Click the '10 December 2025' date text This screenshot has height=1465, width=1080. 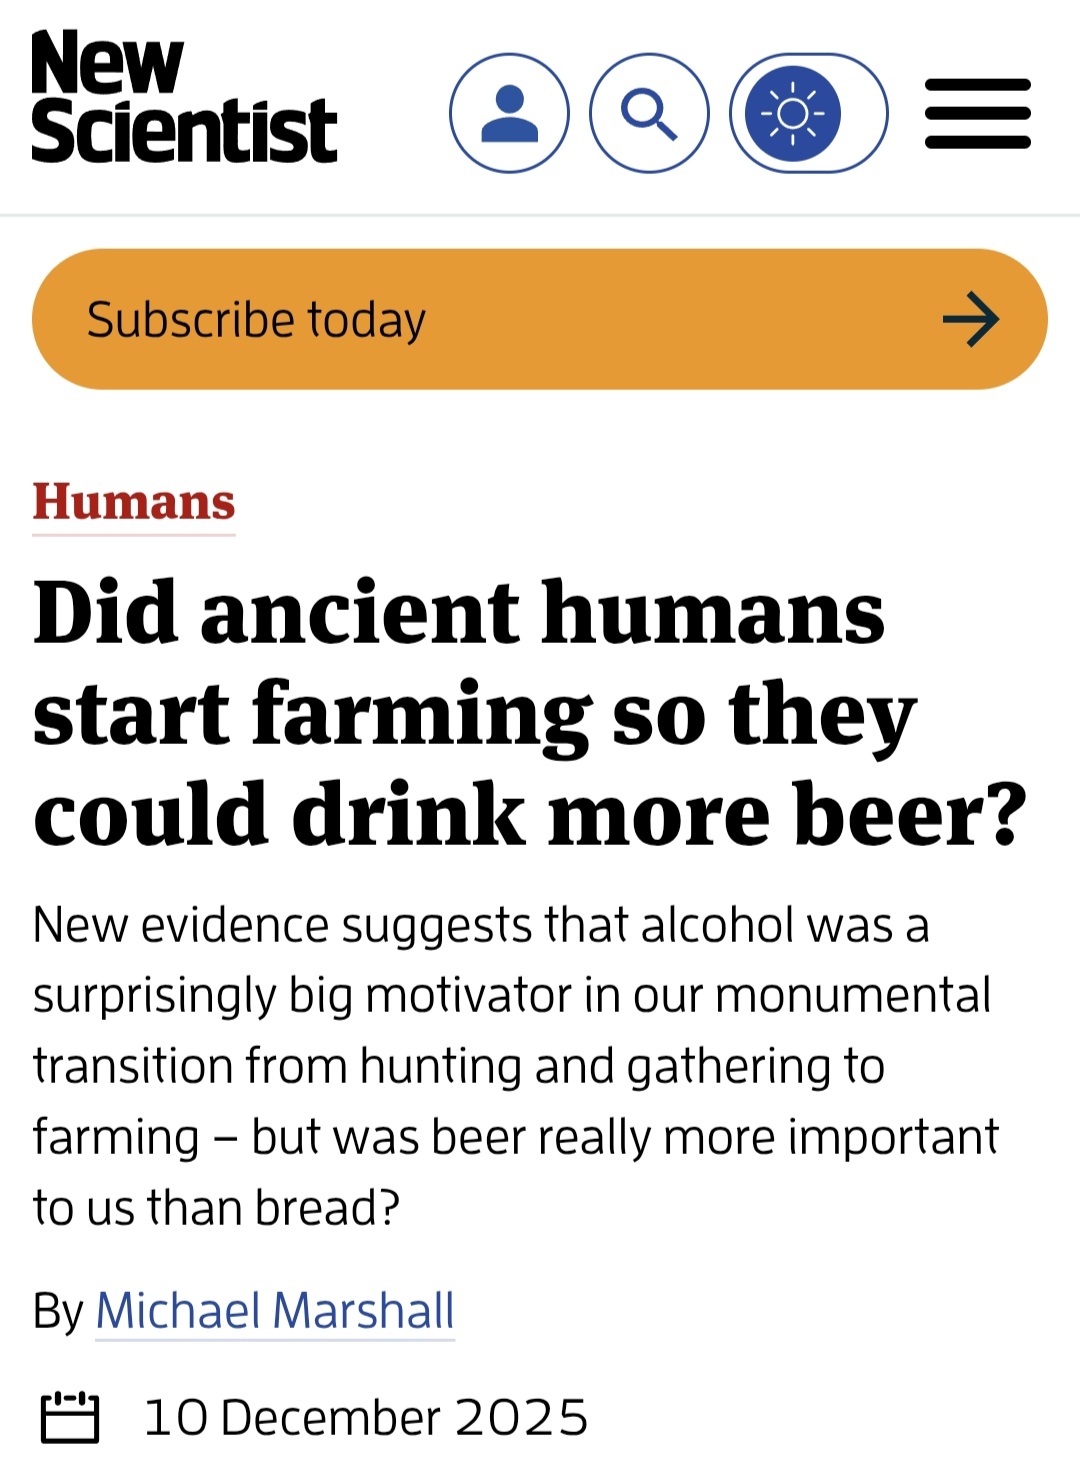pyautogui.click(x=366, y=1418)
